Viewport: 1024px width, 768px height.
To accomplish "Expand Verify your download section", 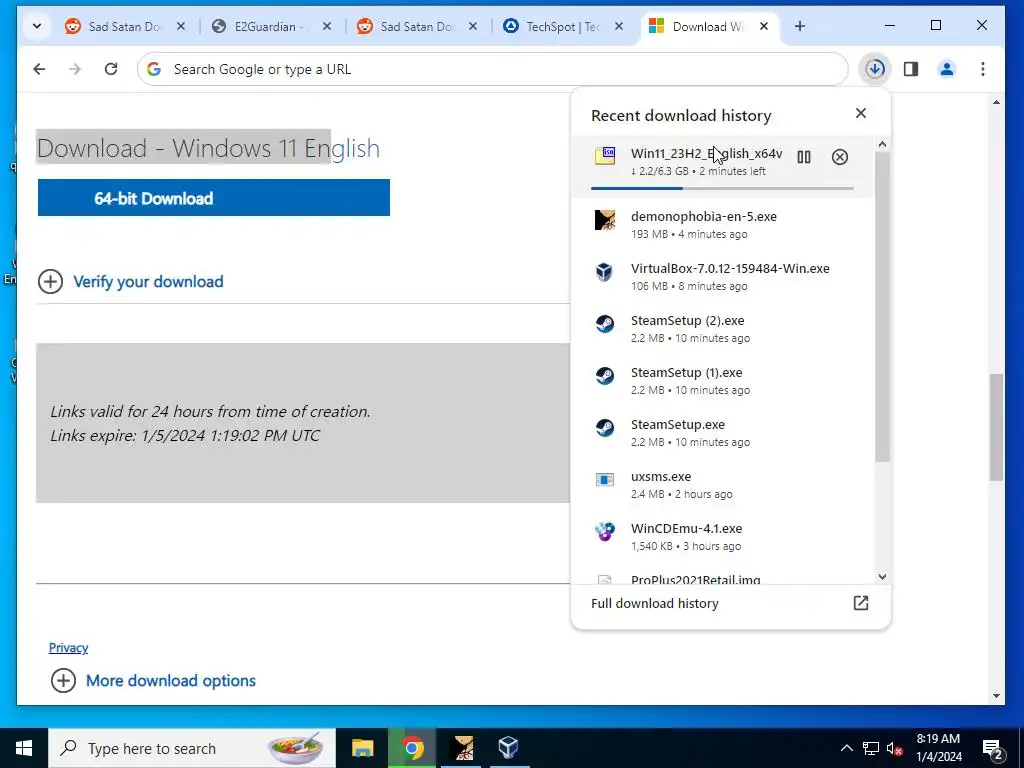I will 131,281.
